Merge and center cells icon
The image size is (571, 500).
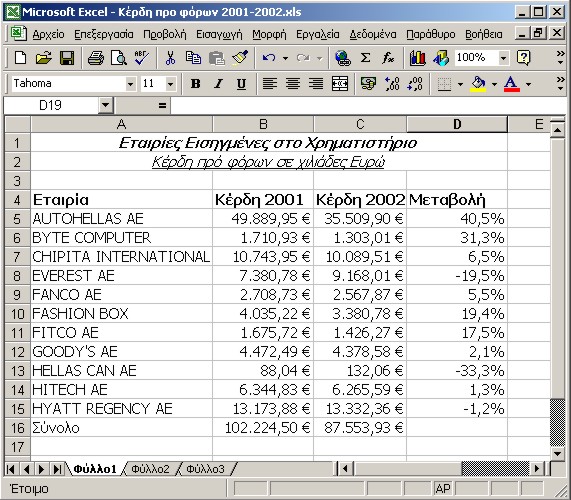339,84
